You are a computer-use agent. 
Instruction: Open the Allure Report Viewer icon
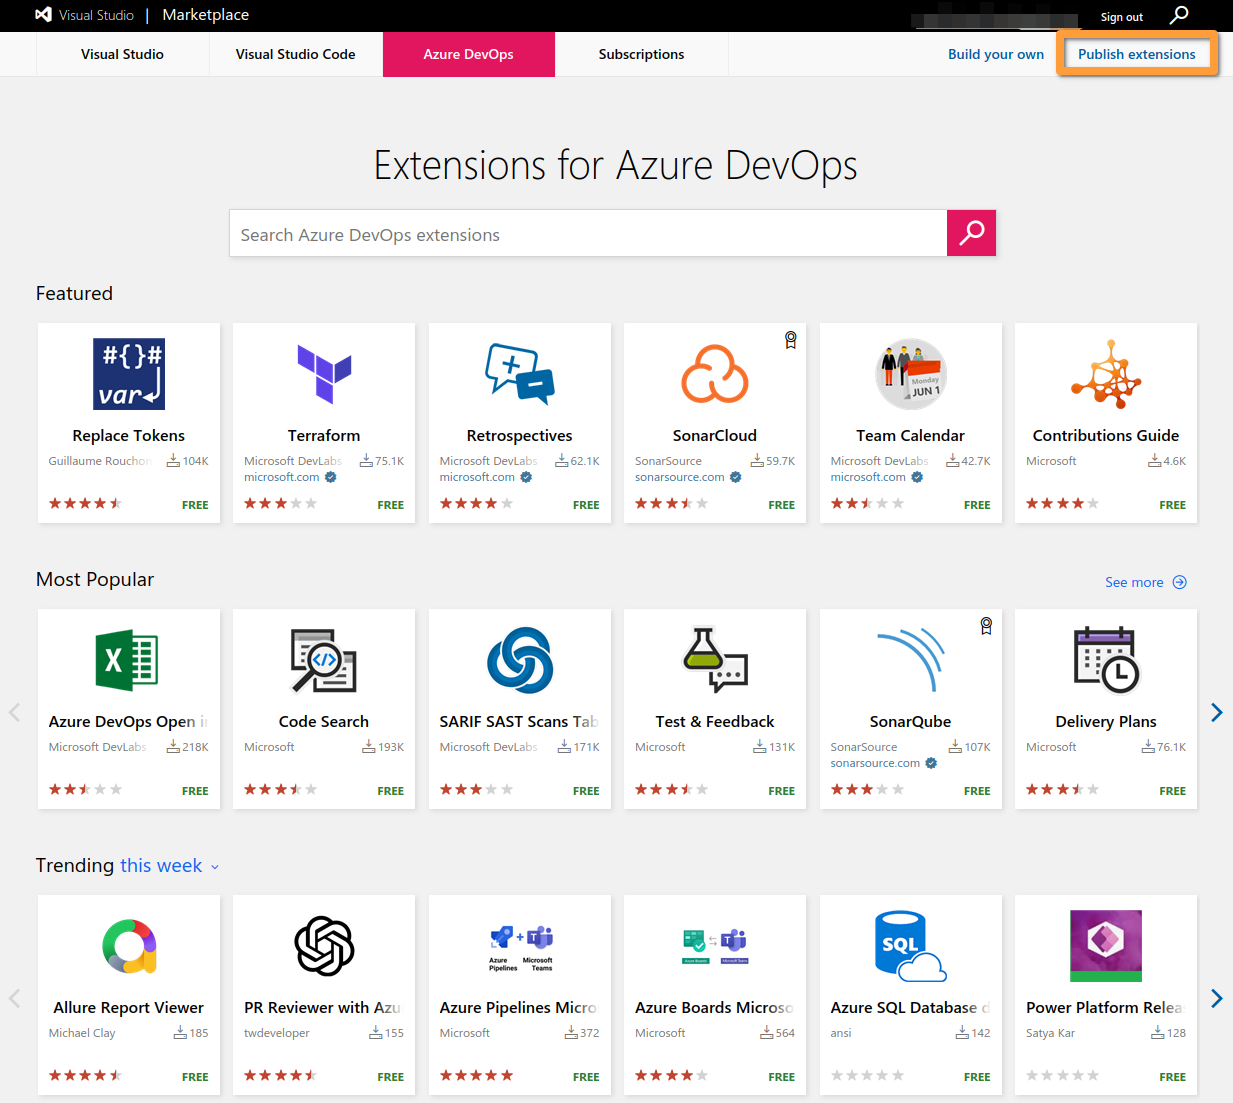click(129, 946)
